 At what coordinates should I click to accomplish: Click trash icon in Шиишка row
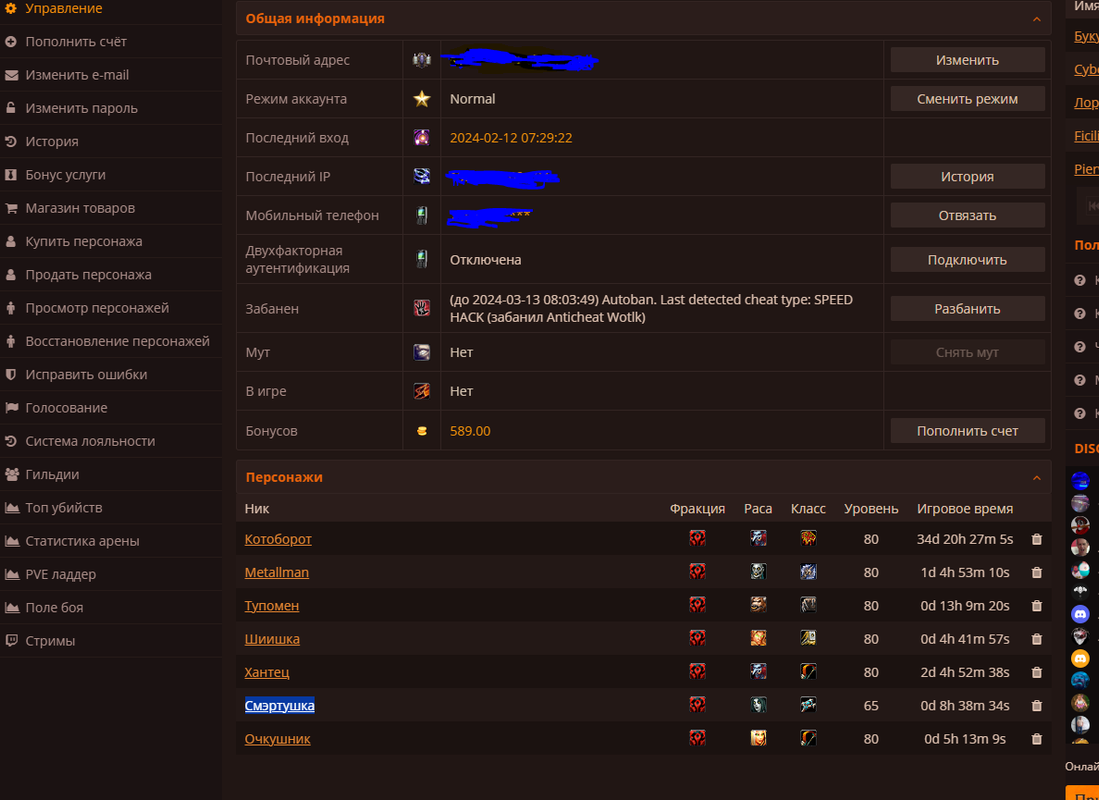point(1037,639)
